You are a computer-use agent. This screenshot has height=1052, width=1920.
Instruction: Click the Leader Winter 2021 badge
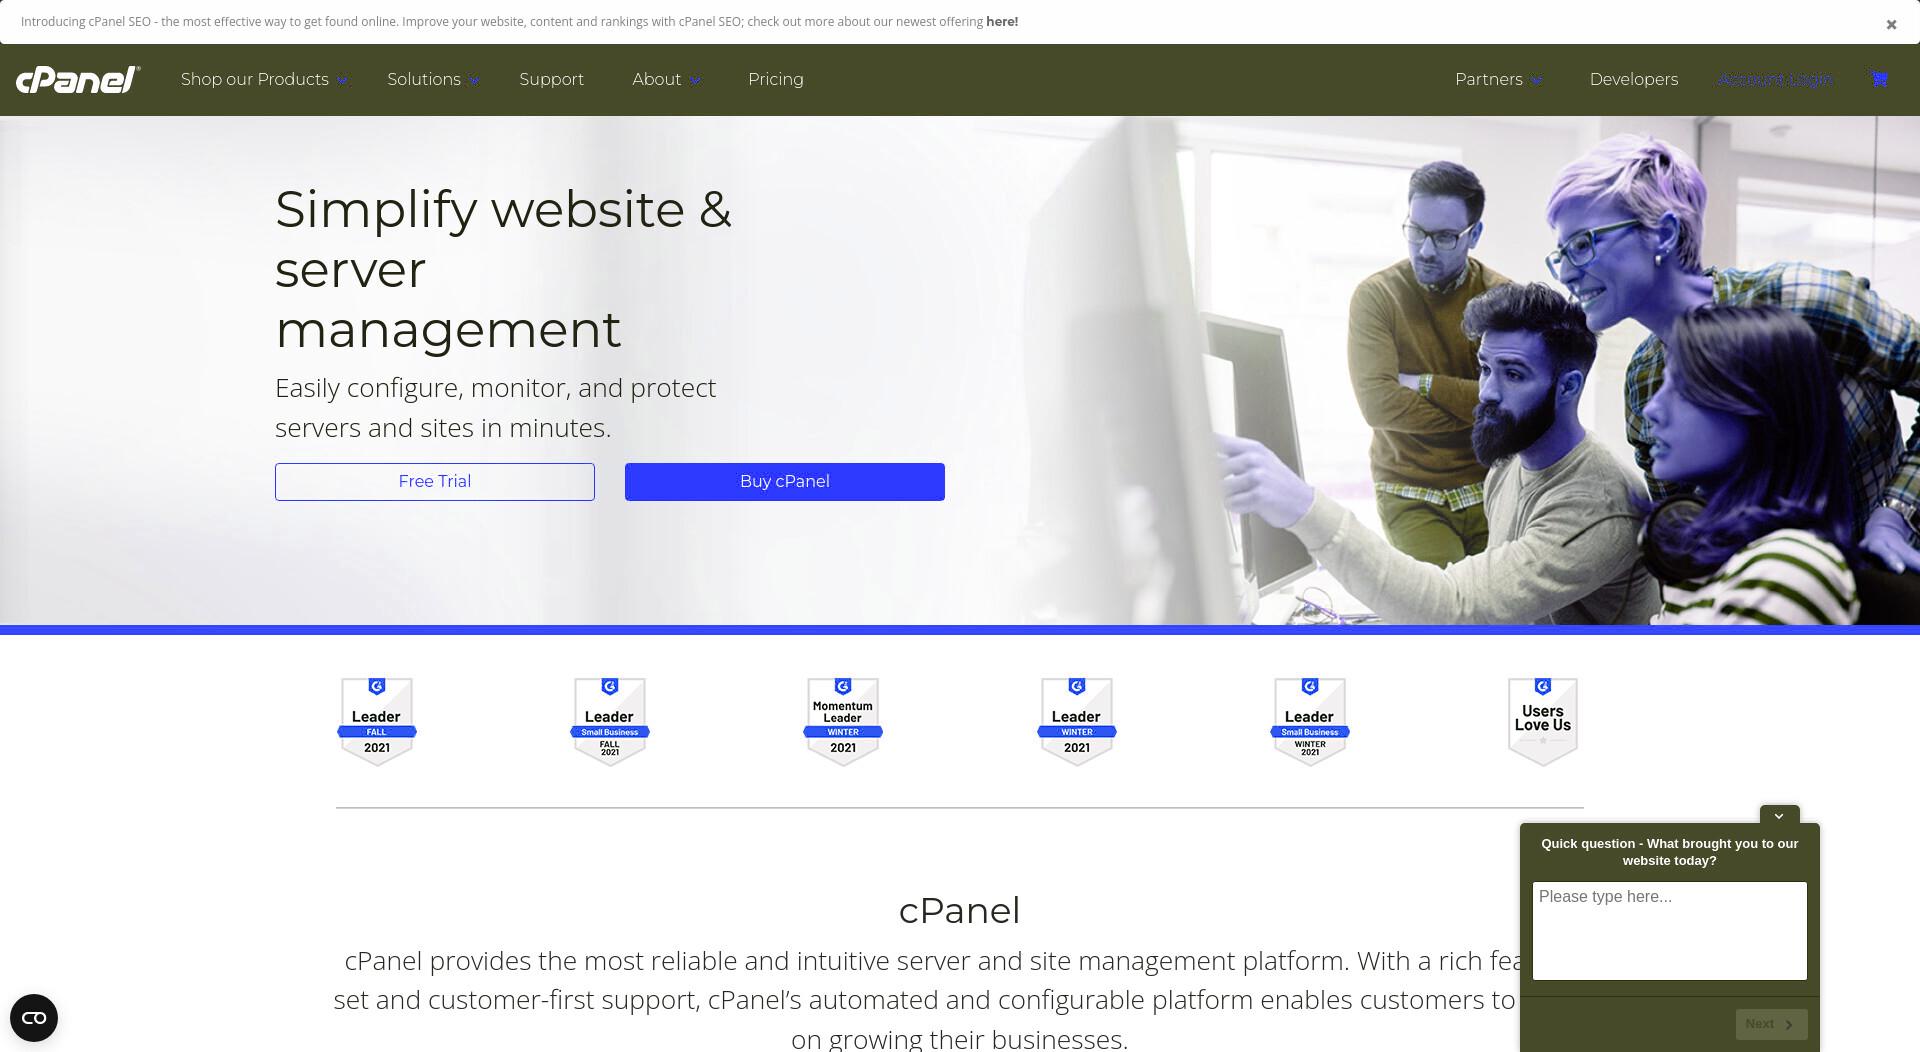1077,722
